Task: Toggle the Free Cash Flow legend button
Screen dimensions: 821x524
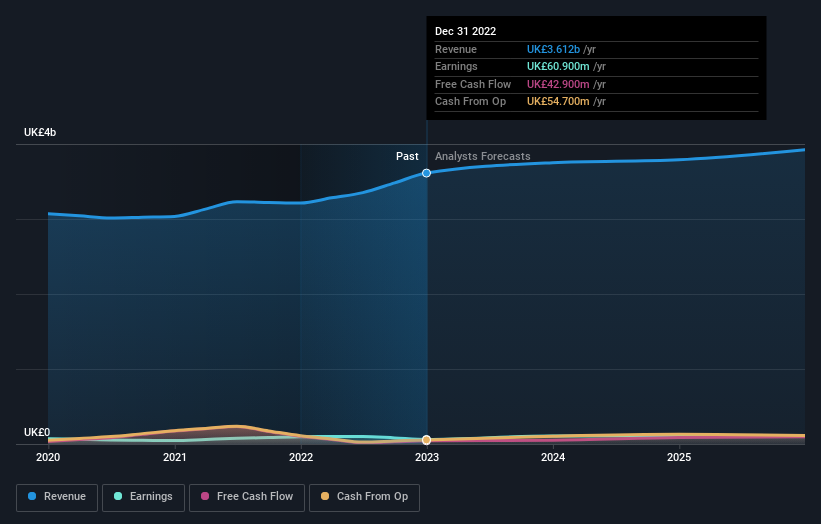Action: click(247, 497)
